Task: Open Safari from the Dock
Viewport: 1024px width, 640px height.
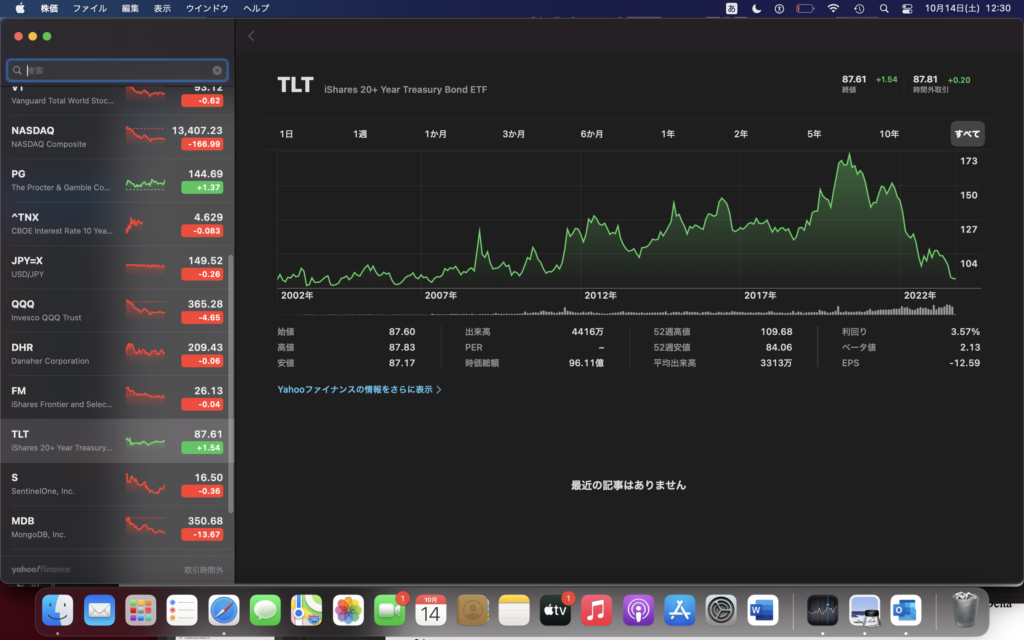Action: (x=223, y=608)
